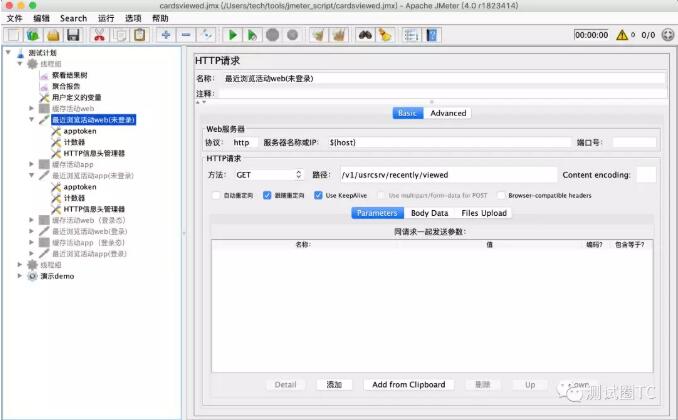The width and height of the screenshot is (678, 420).
Task: Open the 编辑 menu
Action: (x=41, y=18)
